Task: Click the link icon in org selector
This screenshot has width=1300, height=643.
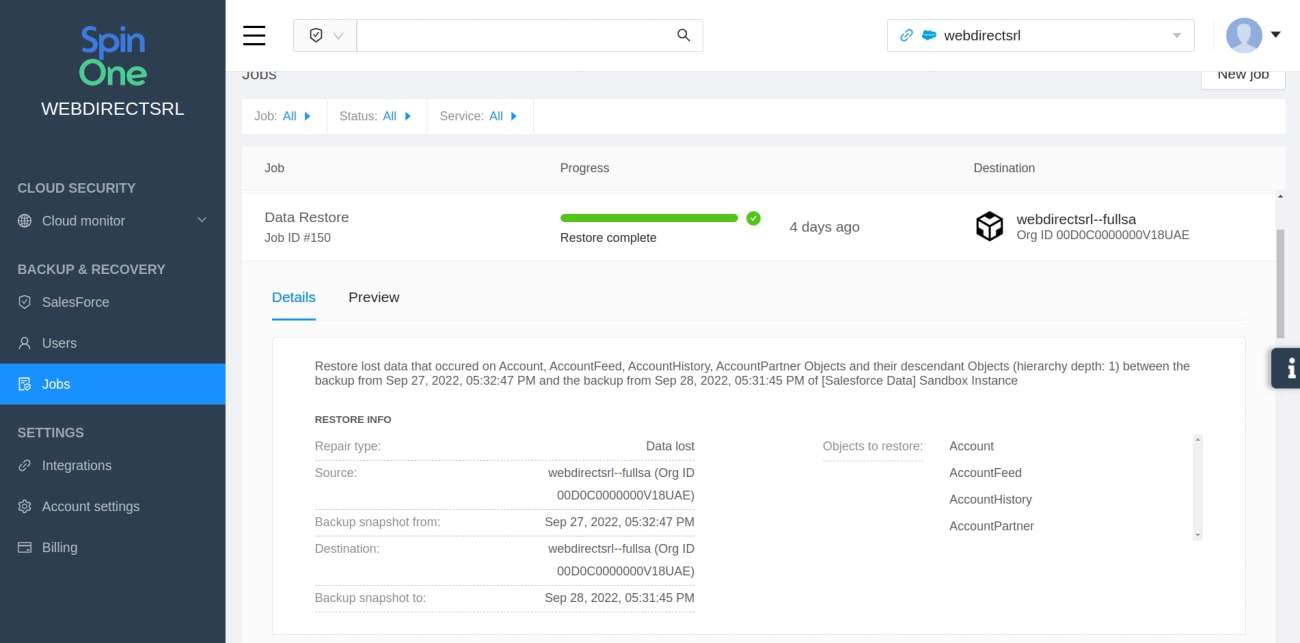Action: pyautogui.click(x=906, y=35)
